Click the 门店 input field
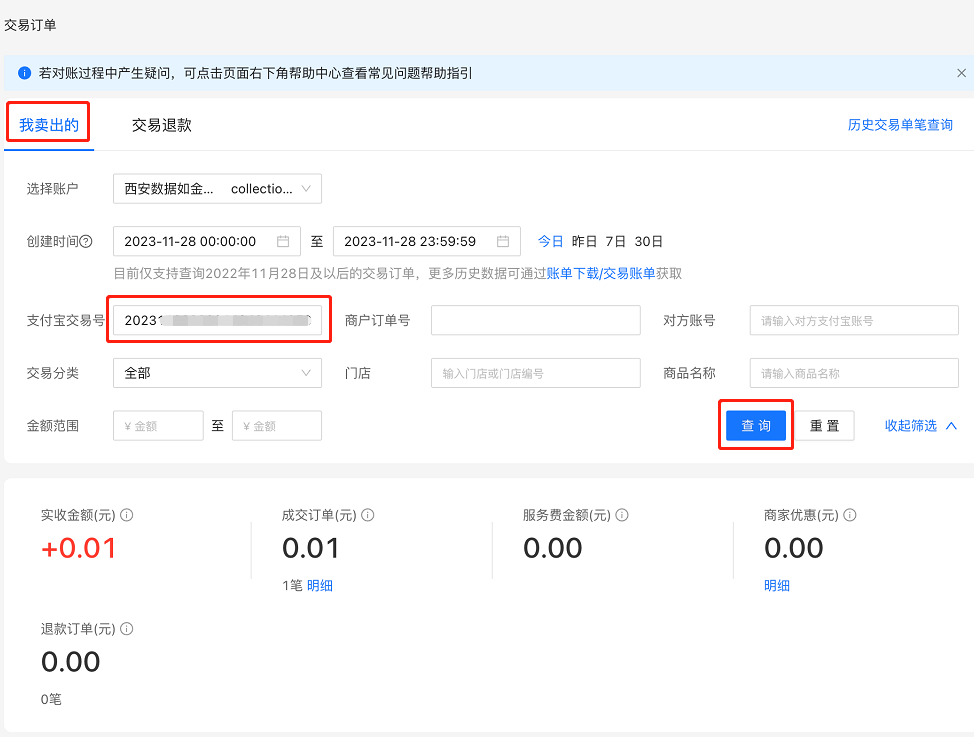Viewport: 974px width, 737px height. point(535,373)
